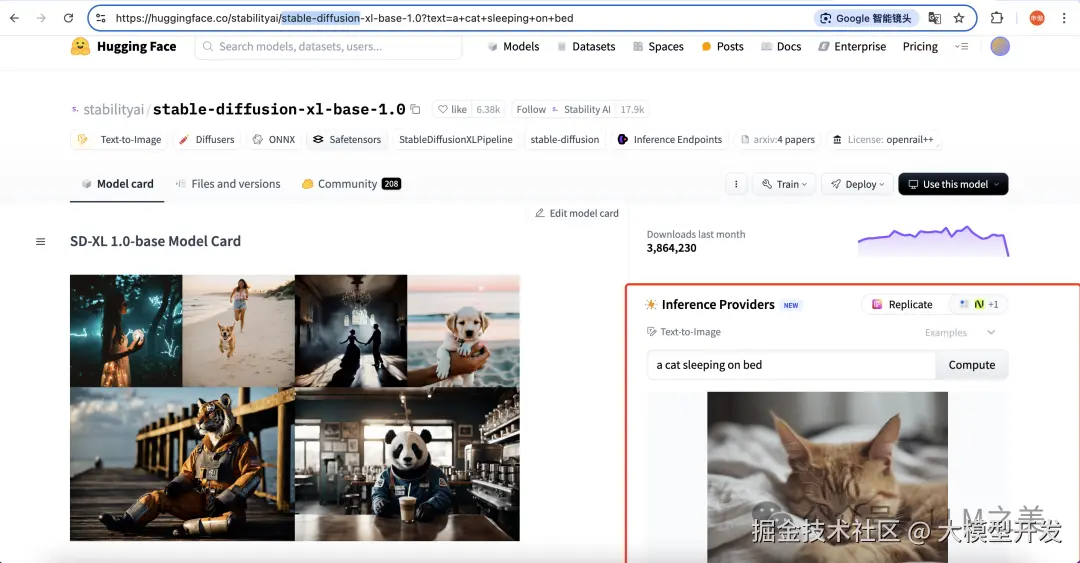Click the browser address bar URL
This screenshot has height=563, width=1080.
[x=344, y=18]
